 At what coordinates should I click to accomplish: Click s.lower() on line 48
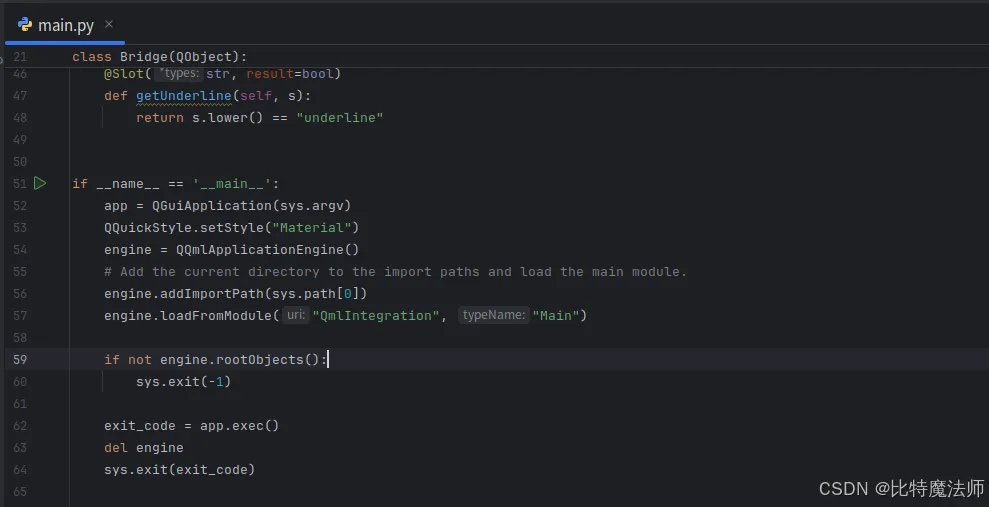tap(227, 118)
